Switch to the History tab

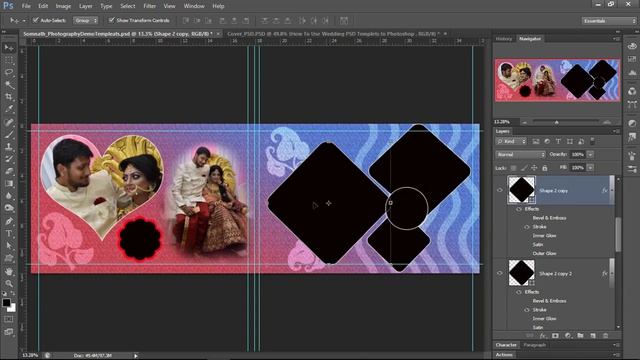504,39
